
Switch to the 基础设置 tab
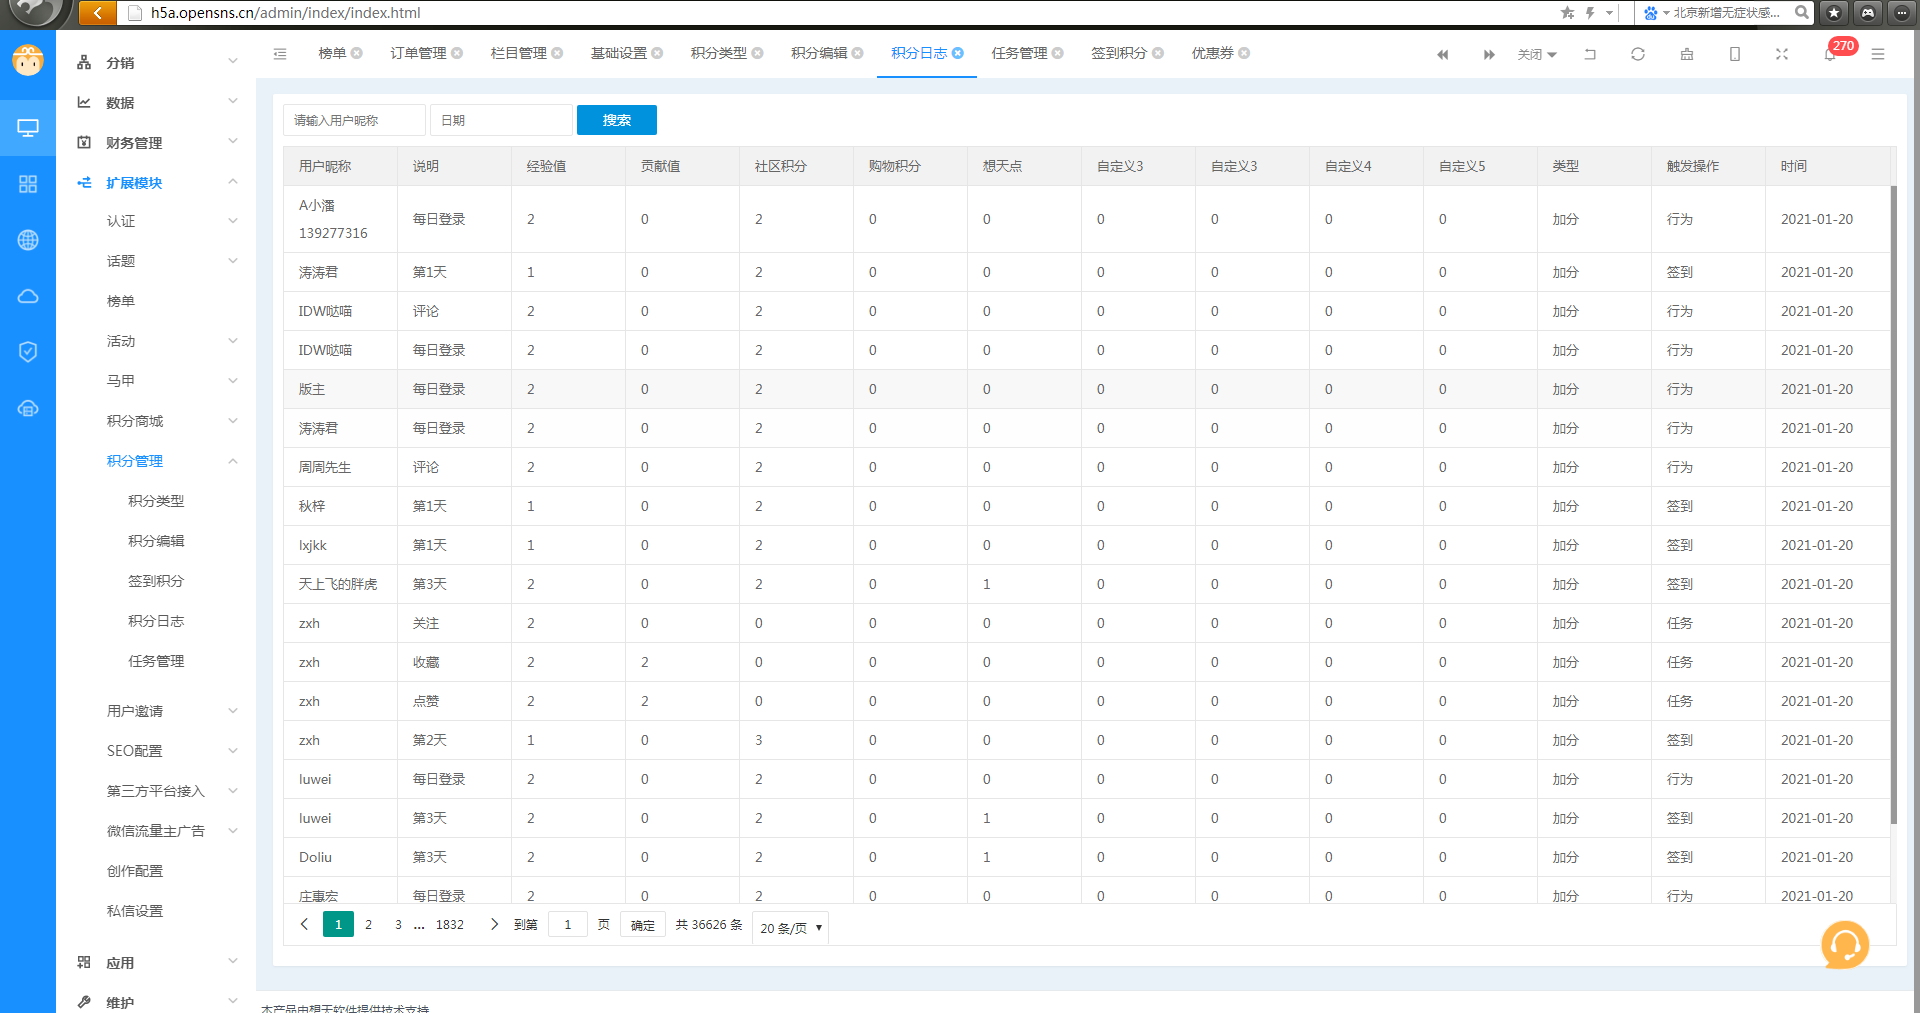click(x=618, y=53)
